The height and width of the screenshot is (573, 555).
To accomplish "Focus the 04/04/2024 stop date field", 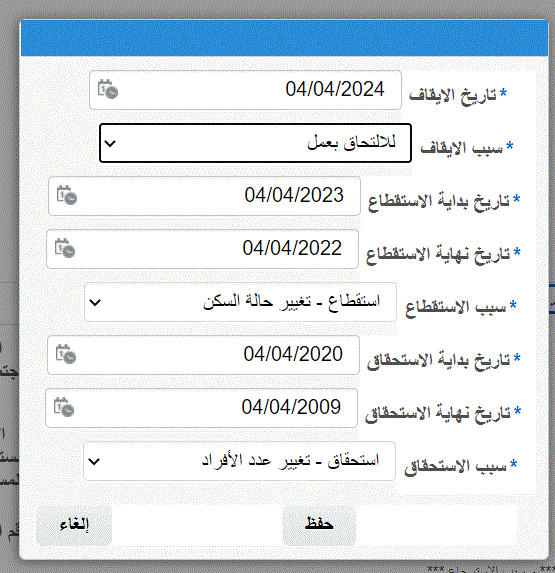I will [x=246, y=90].
